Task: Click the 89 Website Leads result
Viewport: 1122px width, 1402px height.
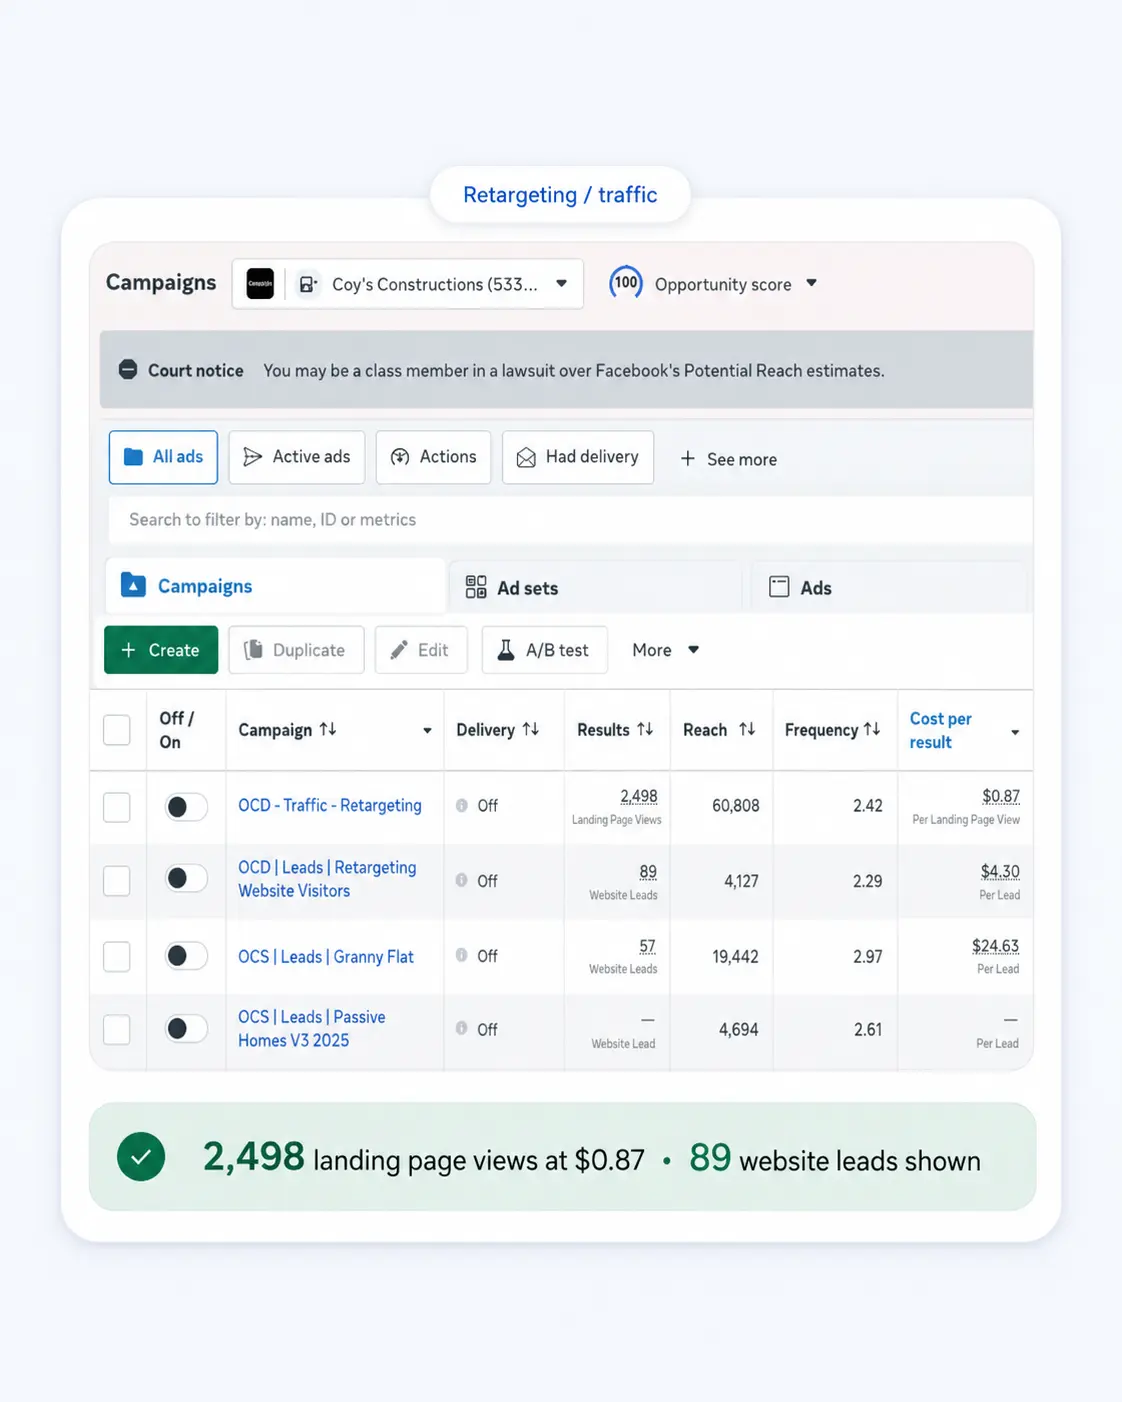Action: click(648, 872)
